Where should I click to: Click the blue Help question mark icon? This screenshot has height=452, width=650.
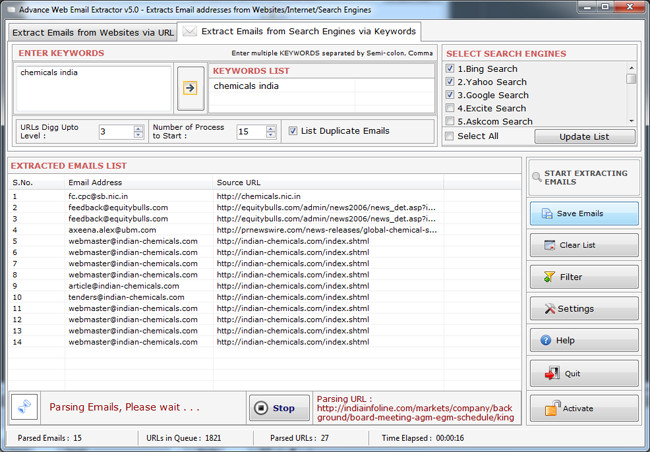546,340
